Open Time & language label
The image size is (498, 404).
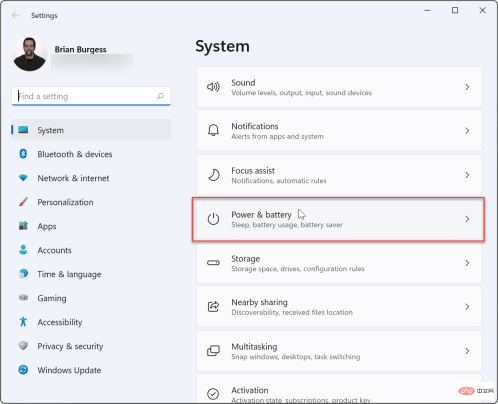[69, 274]
